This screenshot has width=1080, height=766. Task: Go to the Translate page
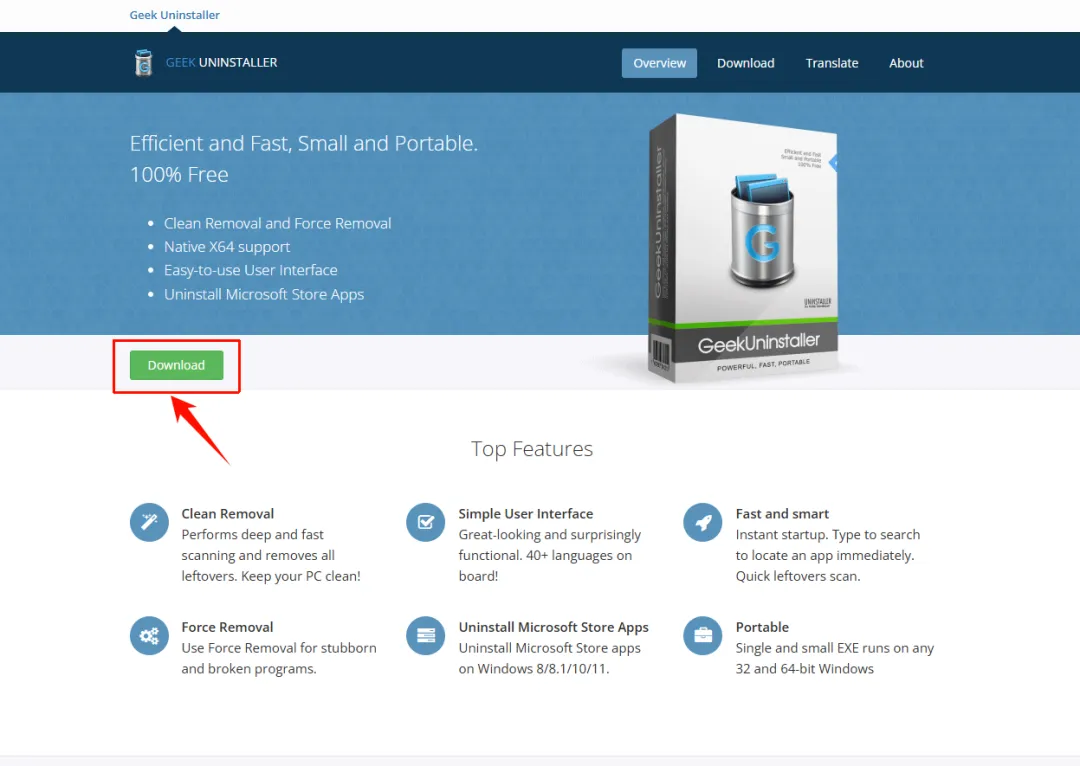[831, 63]
